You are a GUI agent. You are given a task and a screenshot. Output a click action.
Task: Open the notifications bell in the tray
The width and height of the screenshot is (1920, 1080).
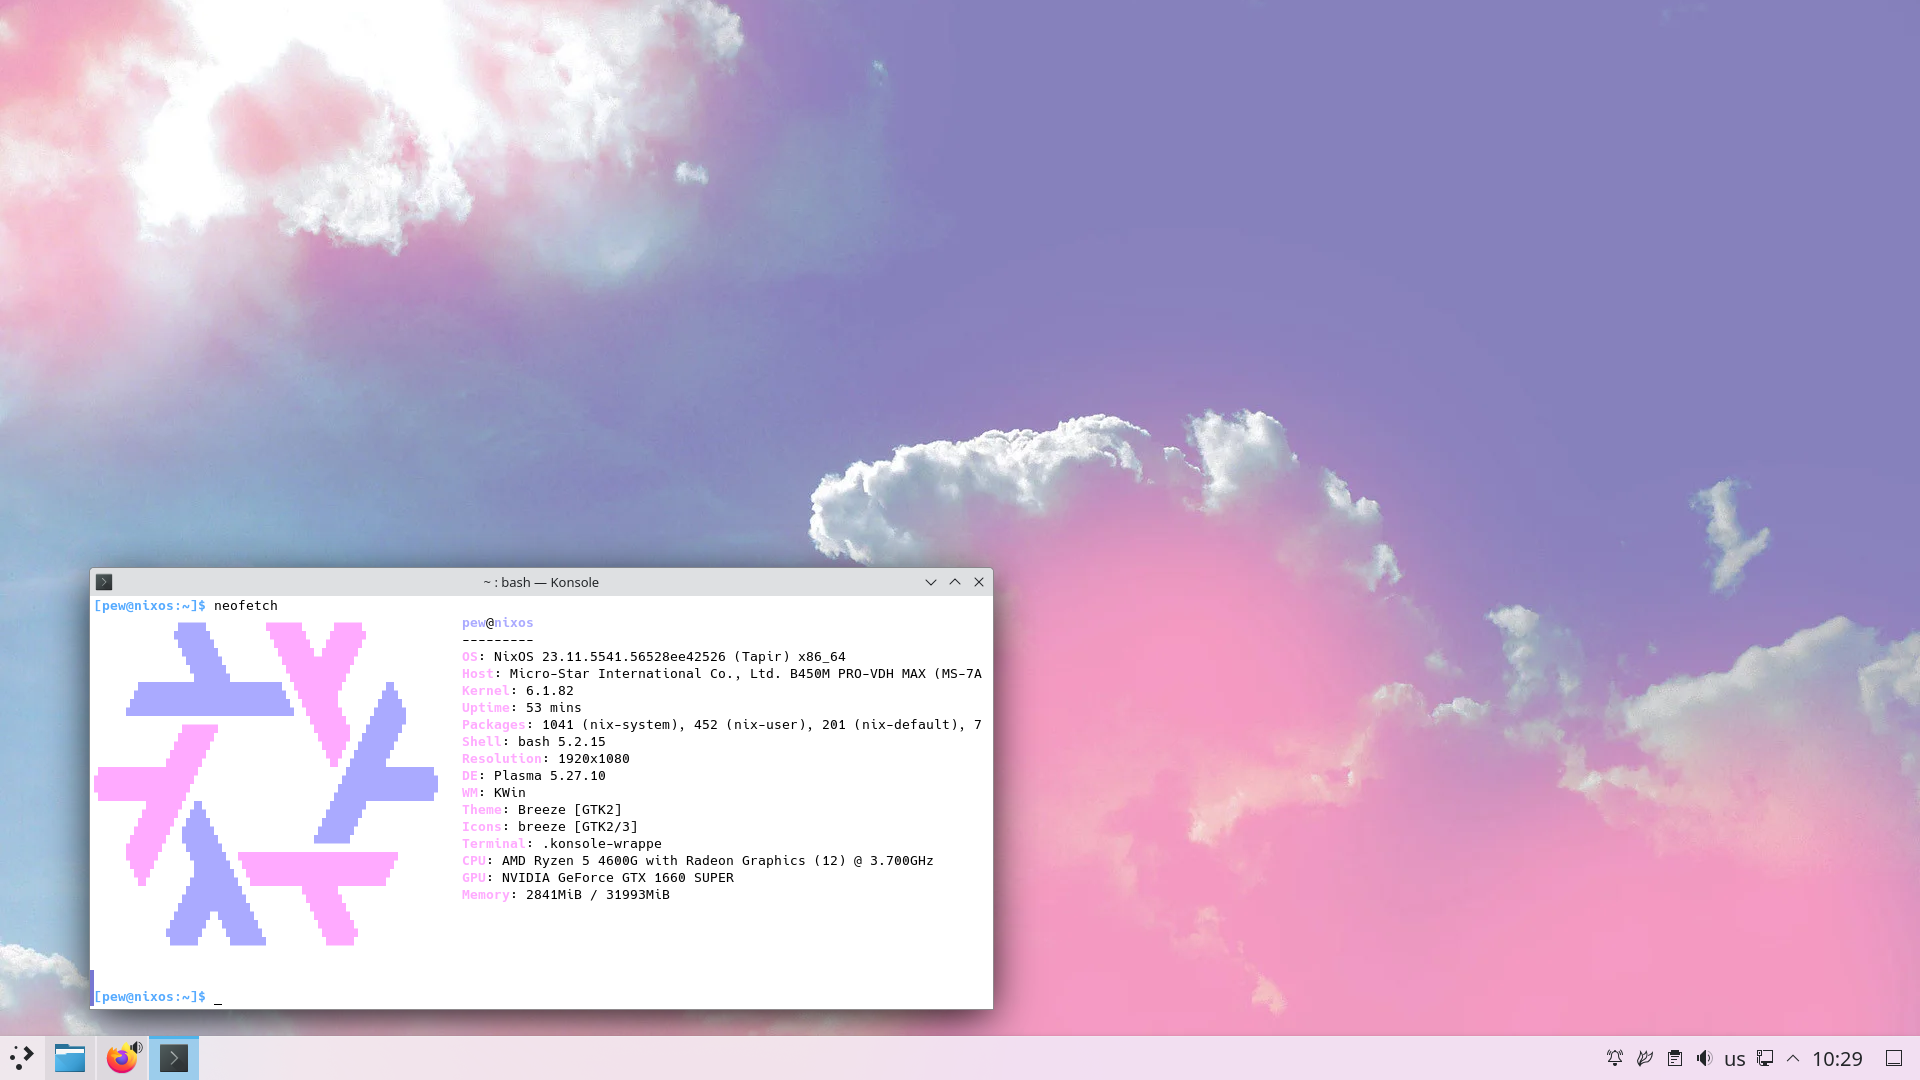click(1614, 1058)
